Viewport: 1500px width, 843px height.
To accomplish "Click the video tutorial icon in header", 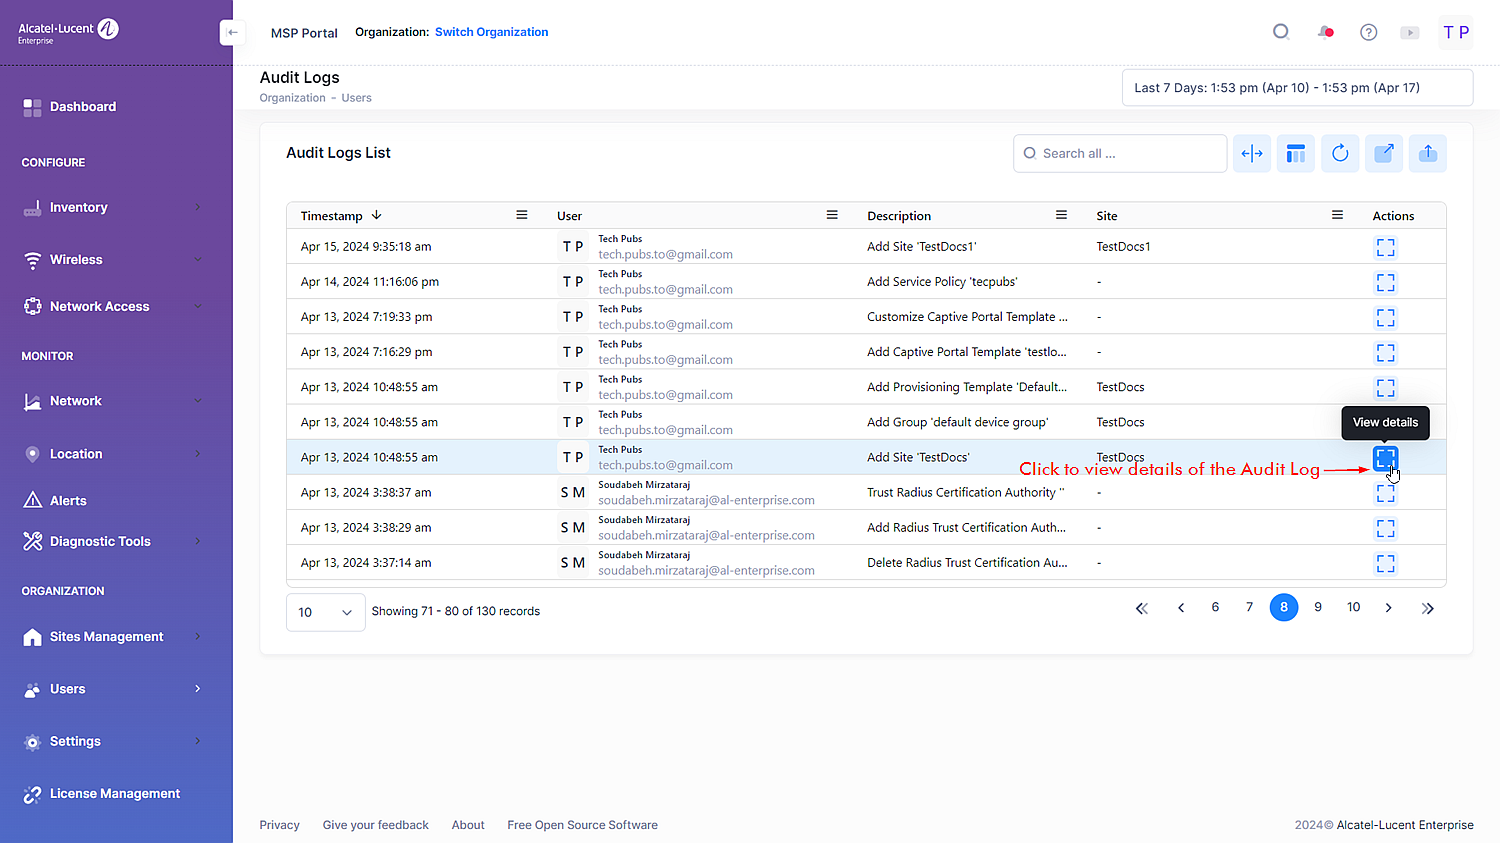I will (x=1410, y=32).
